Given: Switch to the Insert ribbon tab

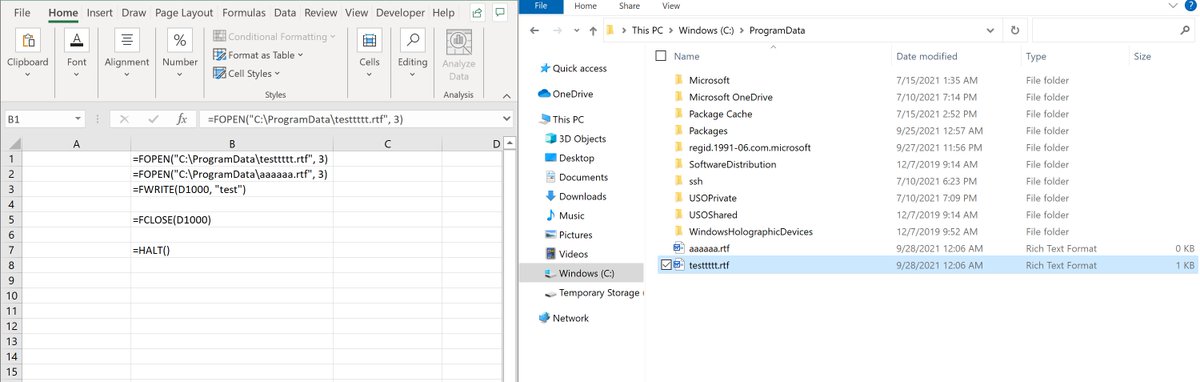Looking at the screenshot, I should (x=99, y=13).
